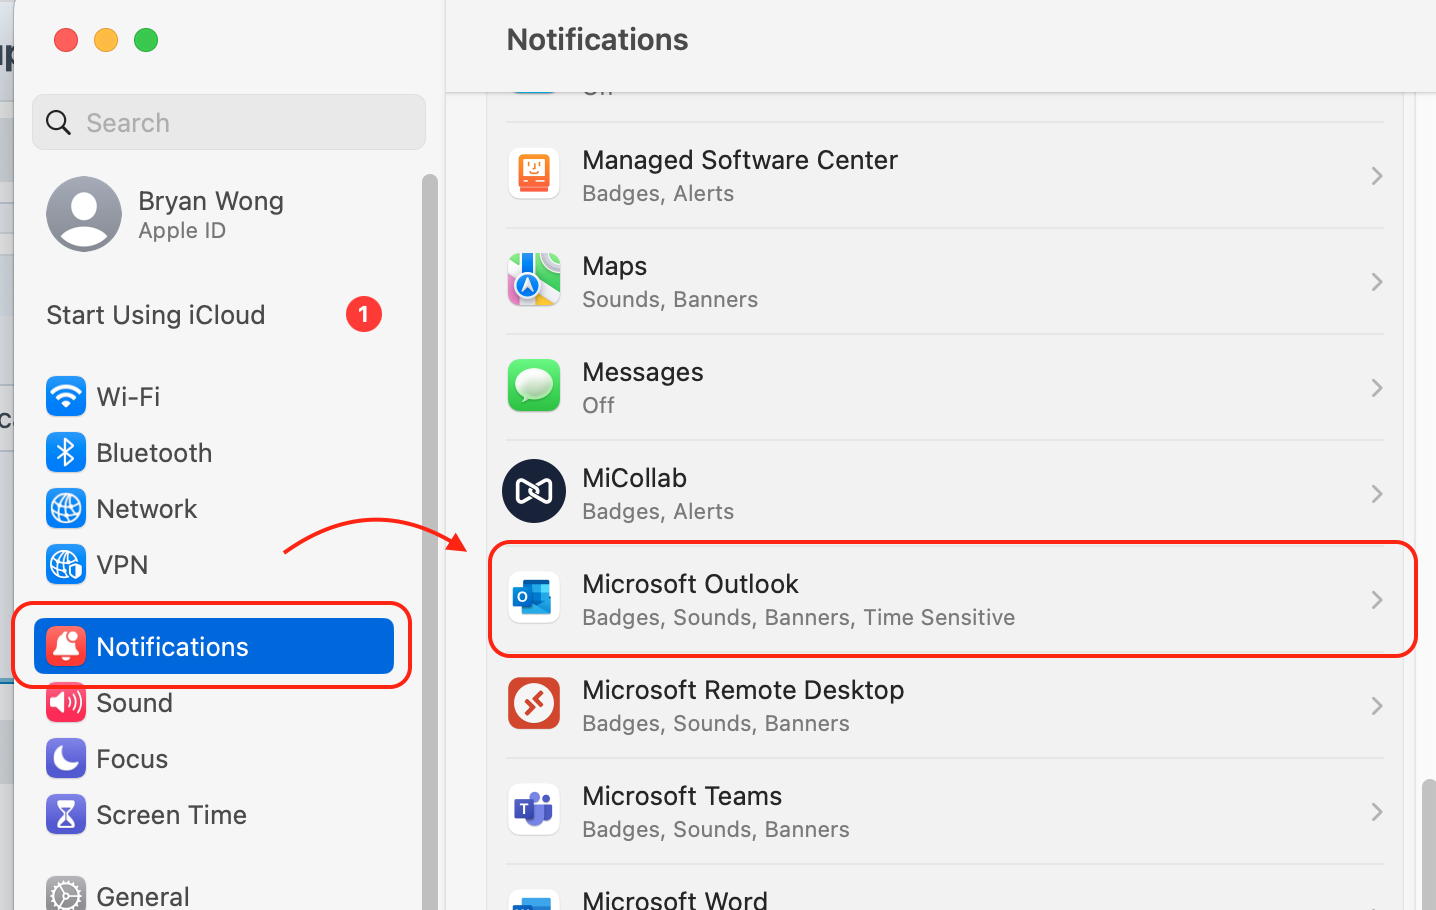Open MiCollab row chevron
Image resolution: width=1436 pixels, height=910 pixels.
(1377, 494)
